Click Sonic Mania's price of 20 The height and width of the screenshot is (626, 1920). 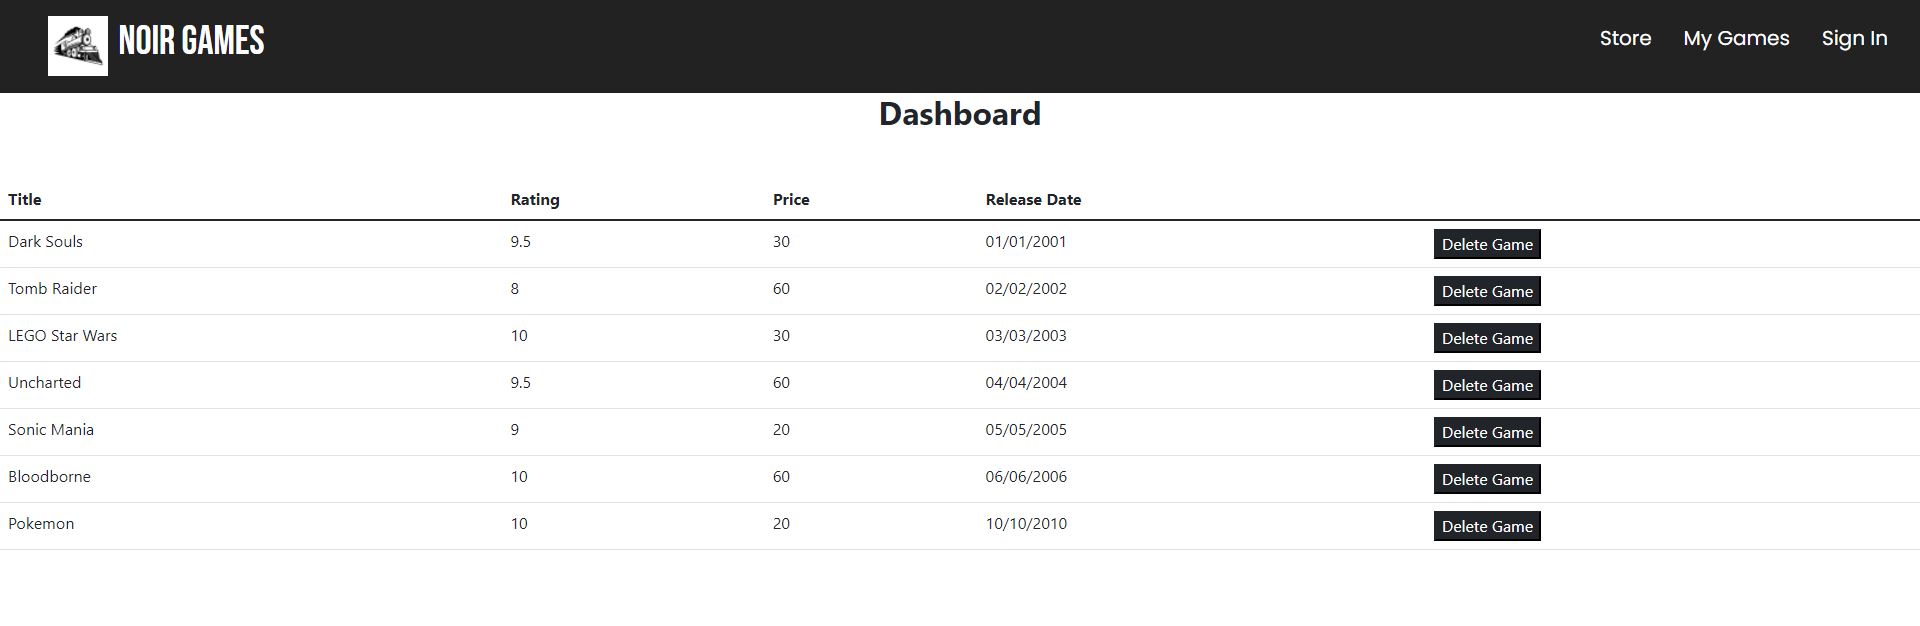pos(781,429)
